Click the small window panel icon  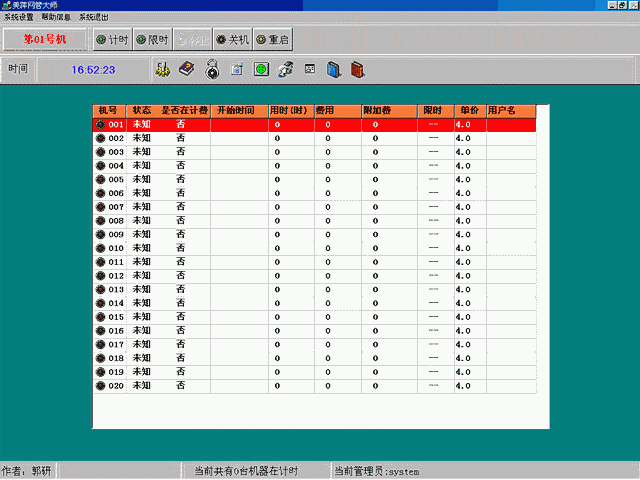coord(310,70)
